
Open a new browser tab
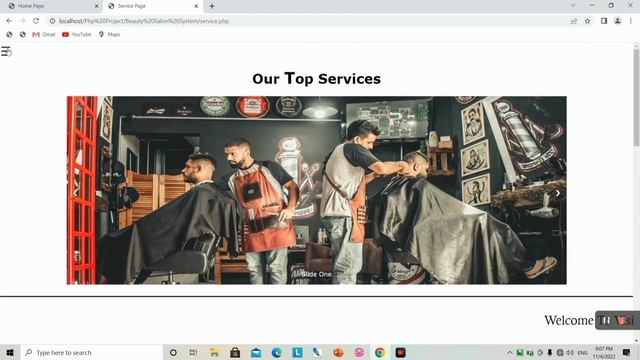point(212,6)
